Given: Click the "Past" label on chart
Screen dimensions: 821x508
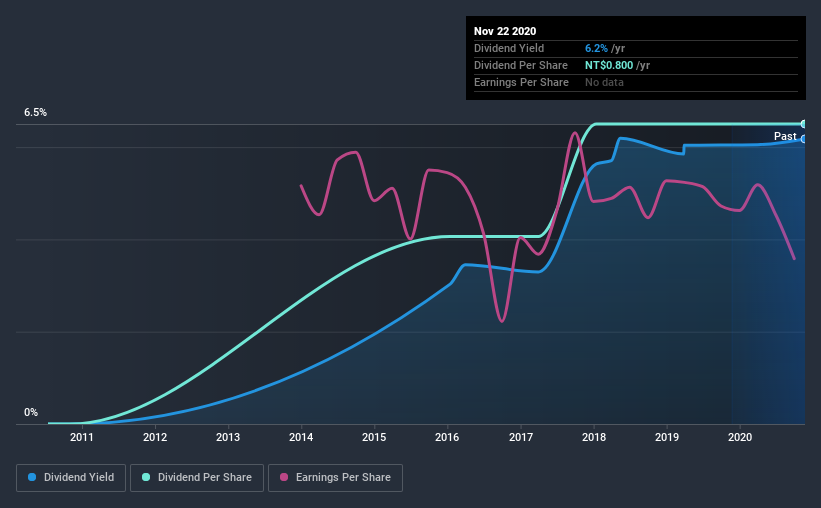Looking at the screenshot, I should tap(785, 136).
